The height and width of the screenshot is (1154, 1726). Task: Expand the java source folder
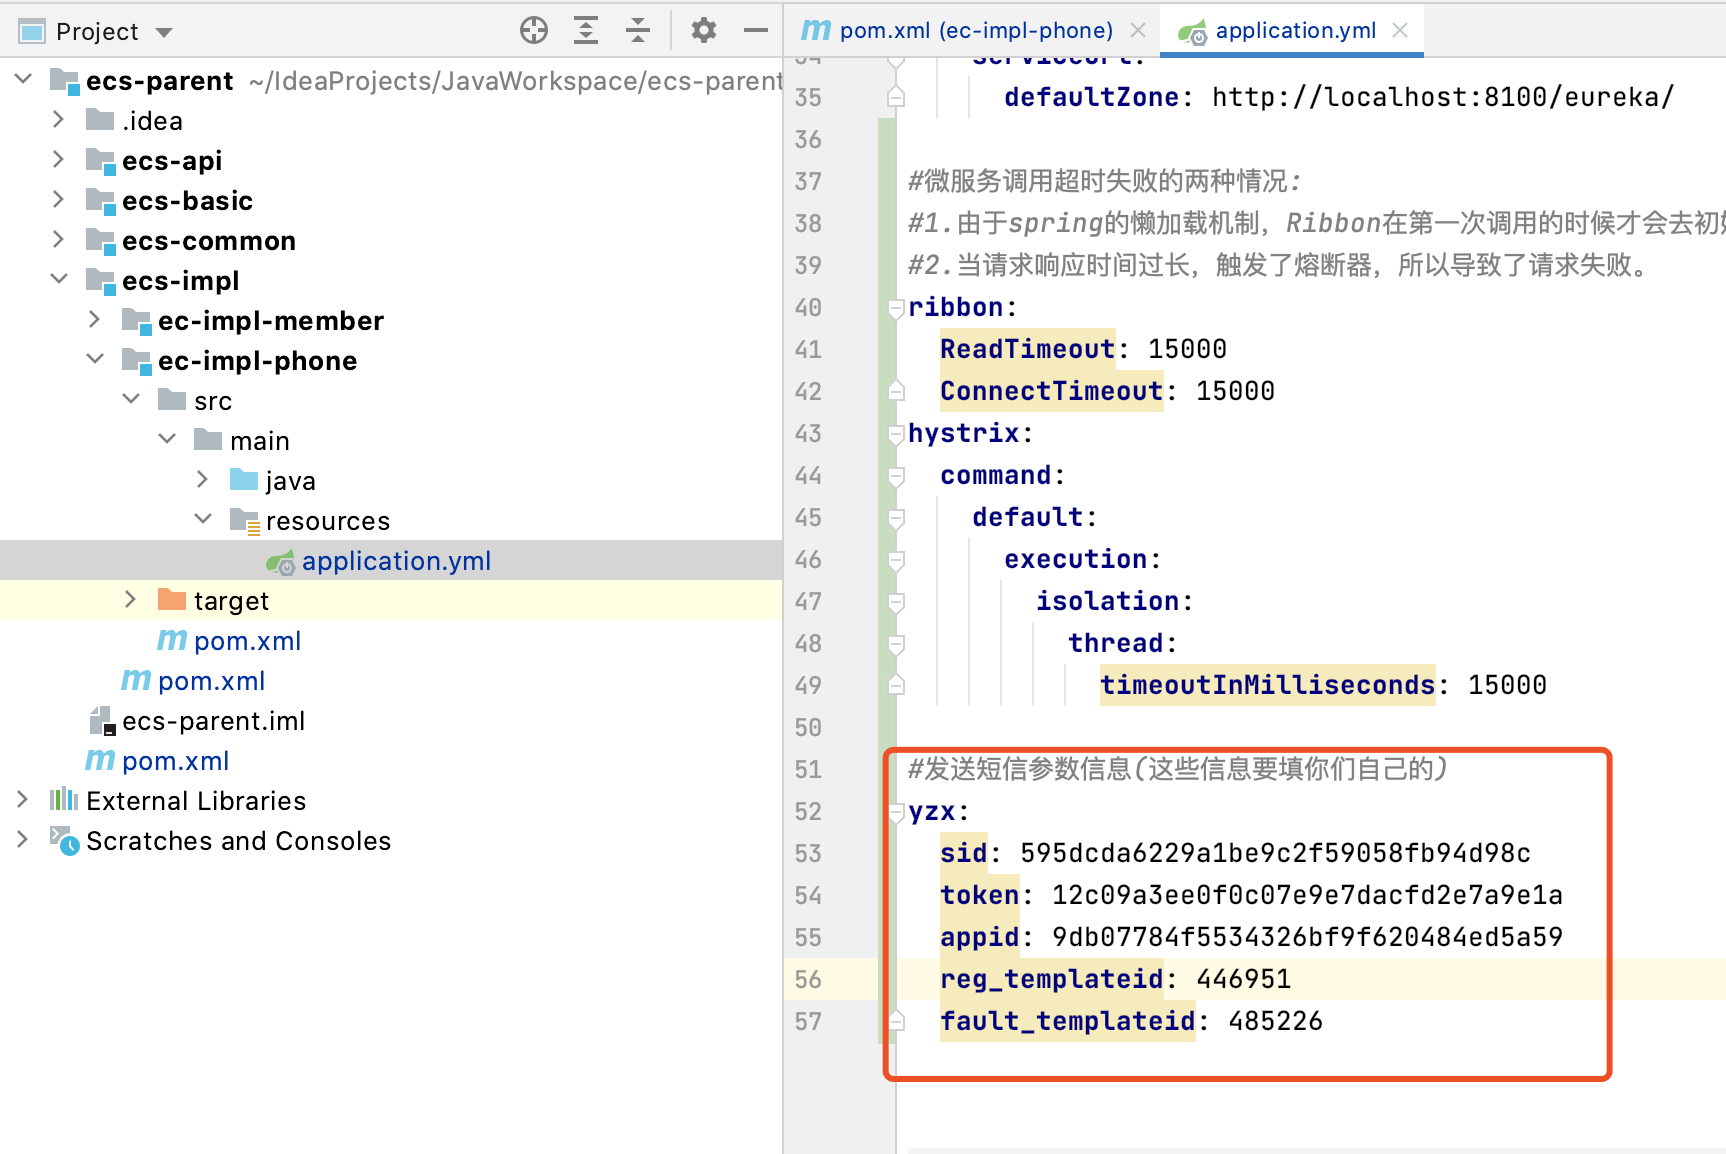pyautogui.click(x=203, y=480)
